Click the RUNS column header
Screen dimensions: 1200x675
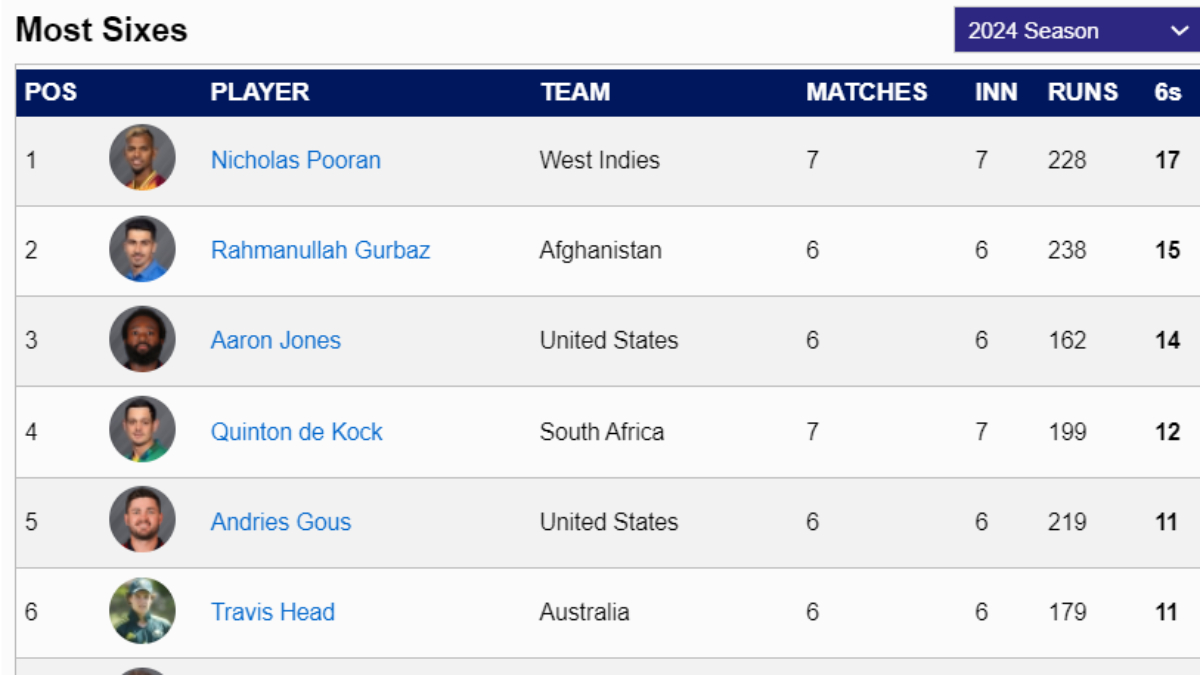click(1082, 92)
